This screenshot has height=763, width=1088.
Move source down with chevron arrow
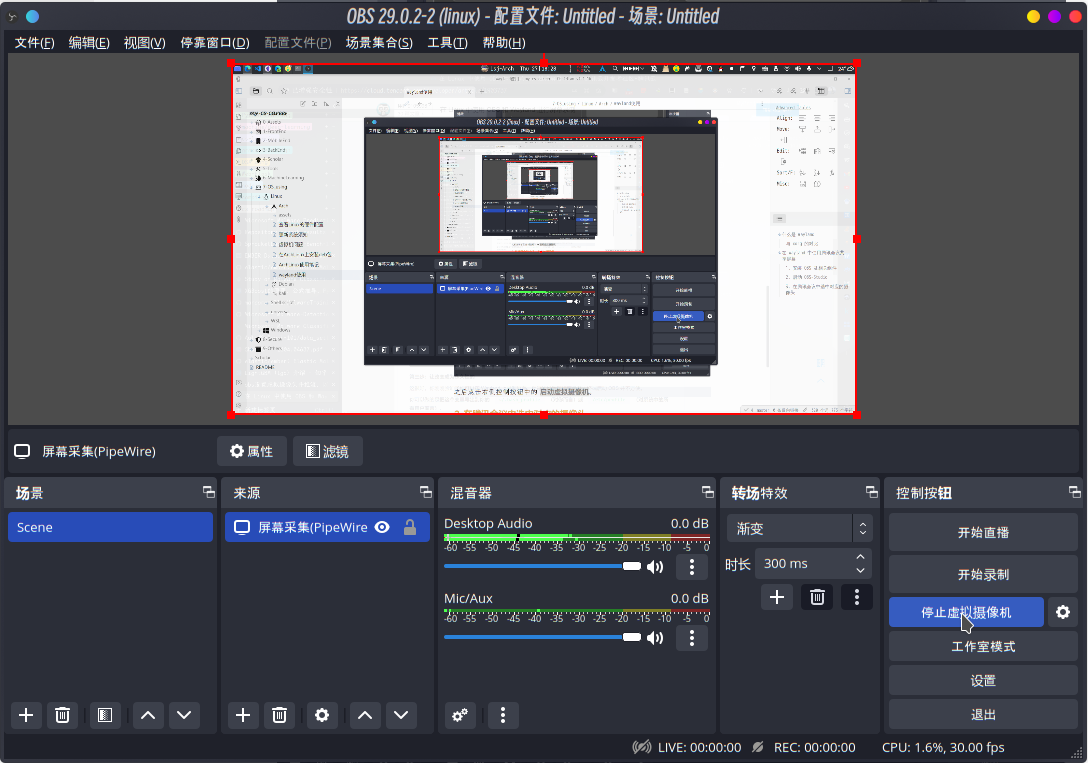click(x=402, y=715)
